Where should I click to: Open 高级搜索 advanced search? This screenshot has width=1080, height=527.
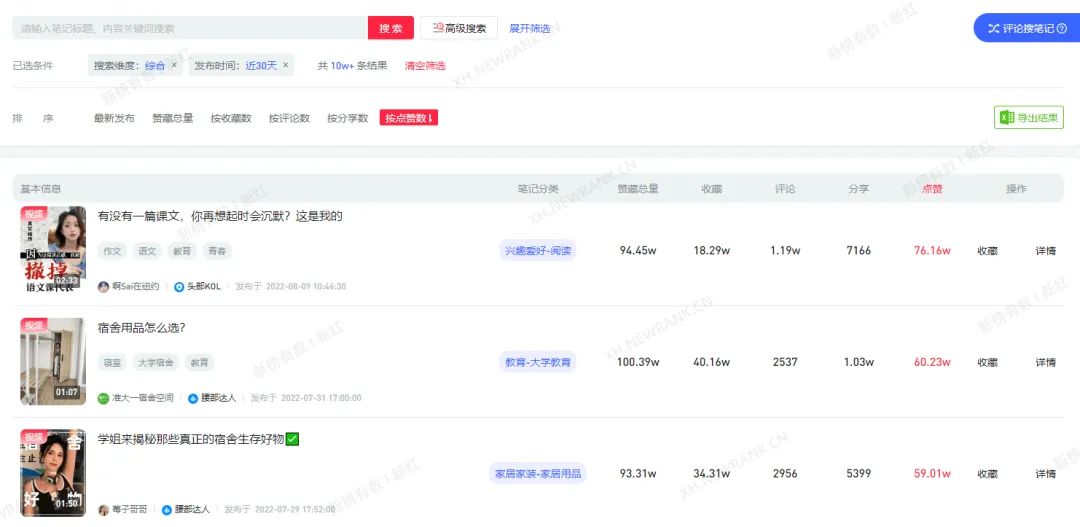tap(459, 28)
